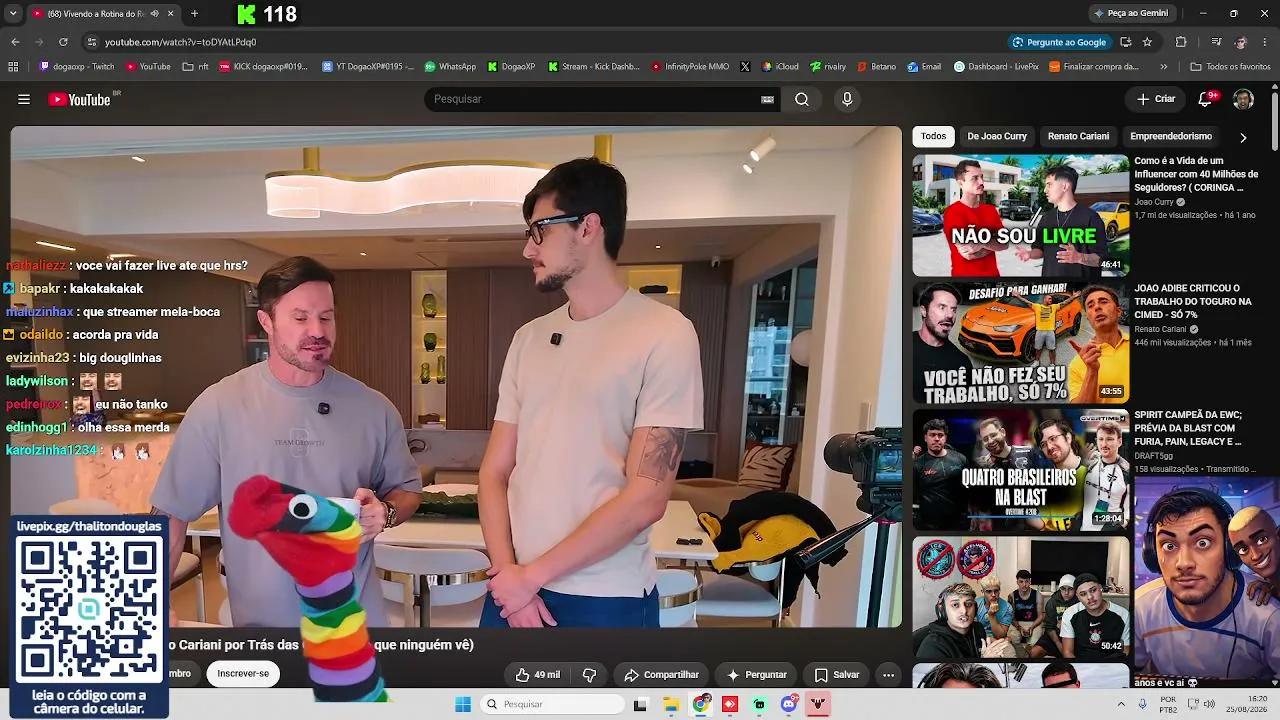
Task: Like the video with thumbs-up button
Action: [x=538, y=675]
